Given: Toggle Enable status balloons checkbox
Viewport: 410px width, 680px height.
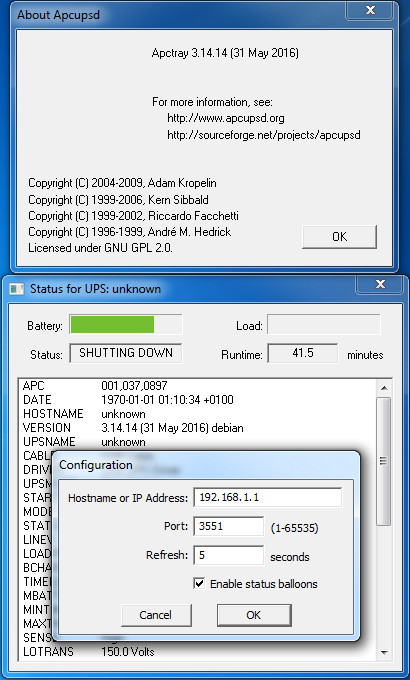Looking at the screenshot, I should [x=199, y=584].
